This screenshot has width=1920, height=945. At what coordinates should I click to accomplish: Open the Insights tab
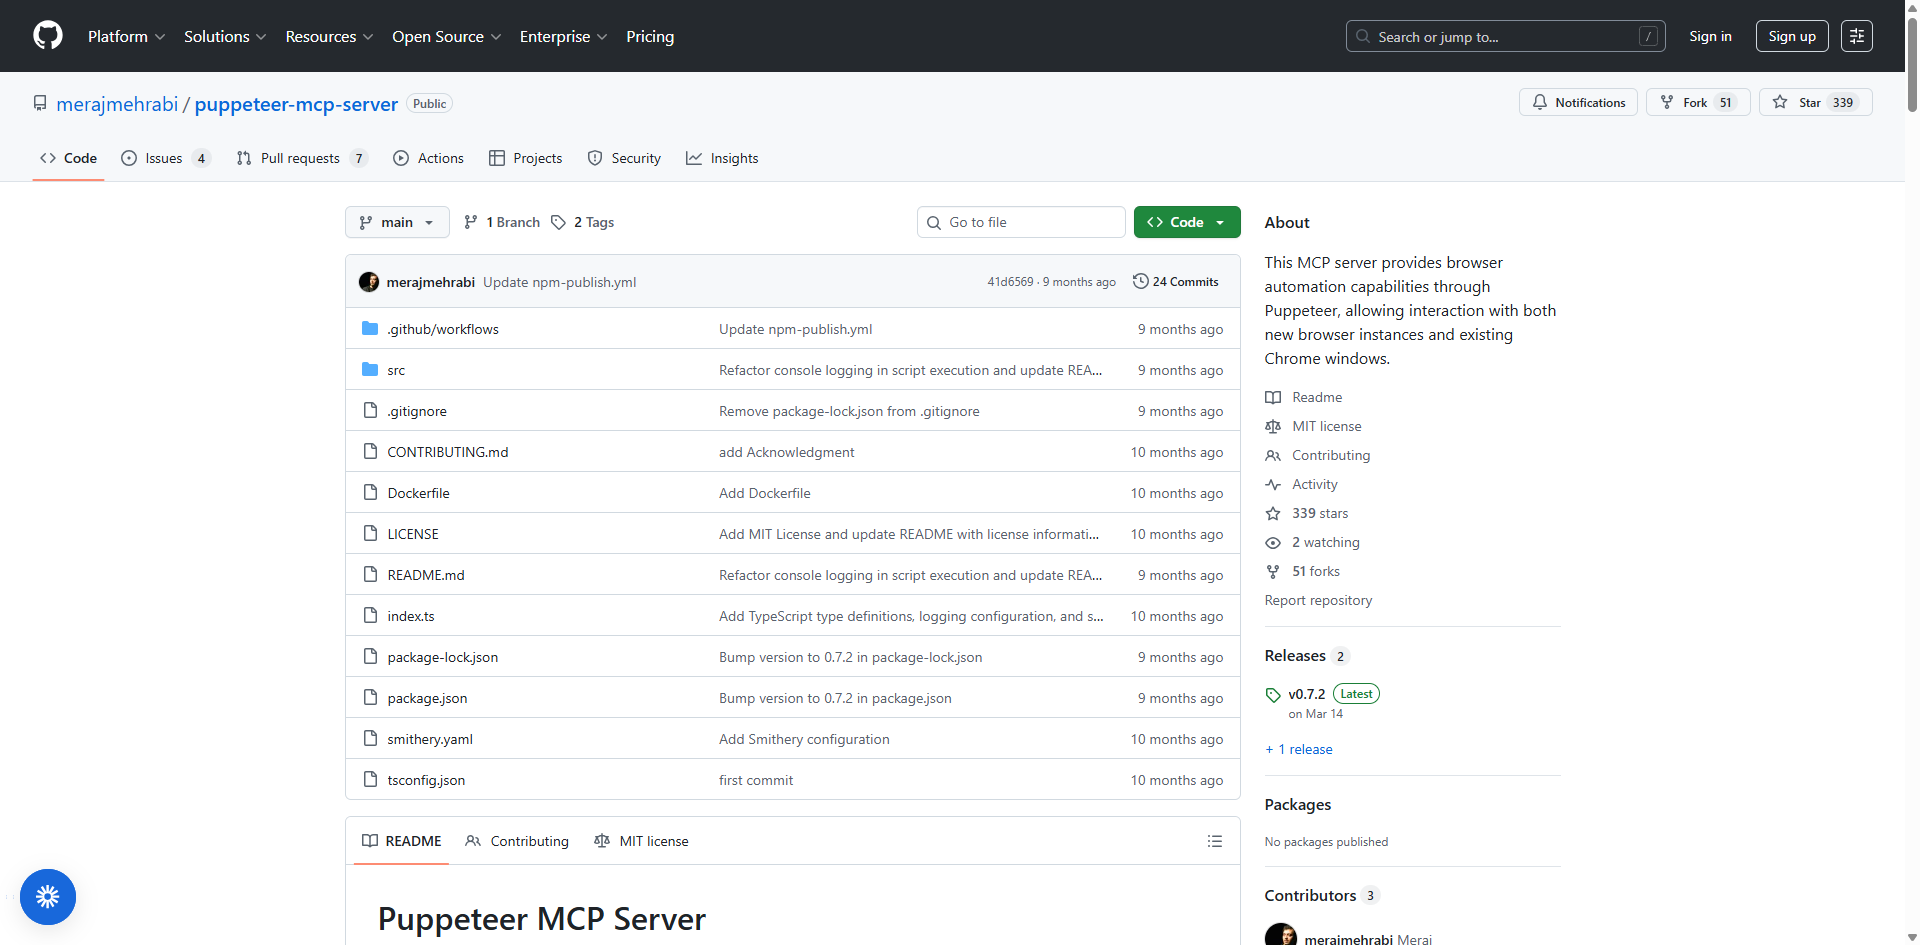click(722, 158)
